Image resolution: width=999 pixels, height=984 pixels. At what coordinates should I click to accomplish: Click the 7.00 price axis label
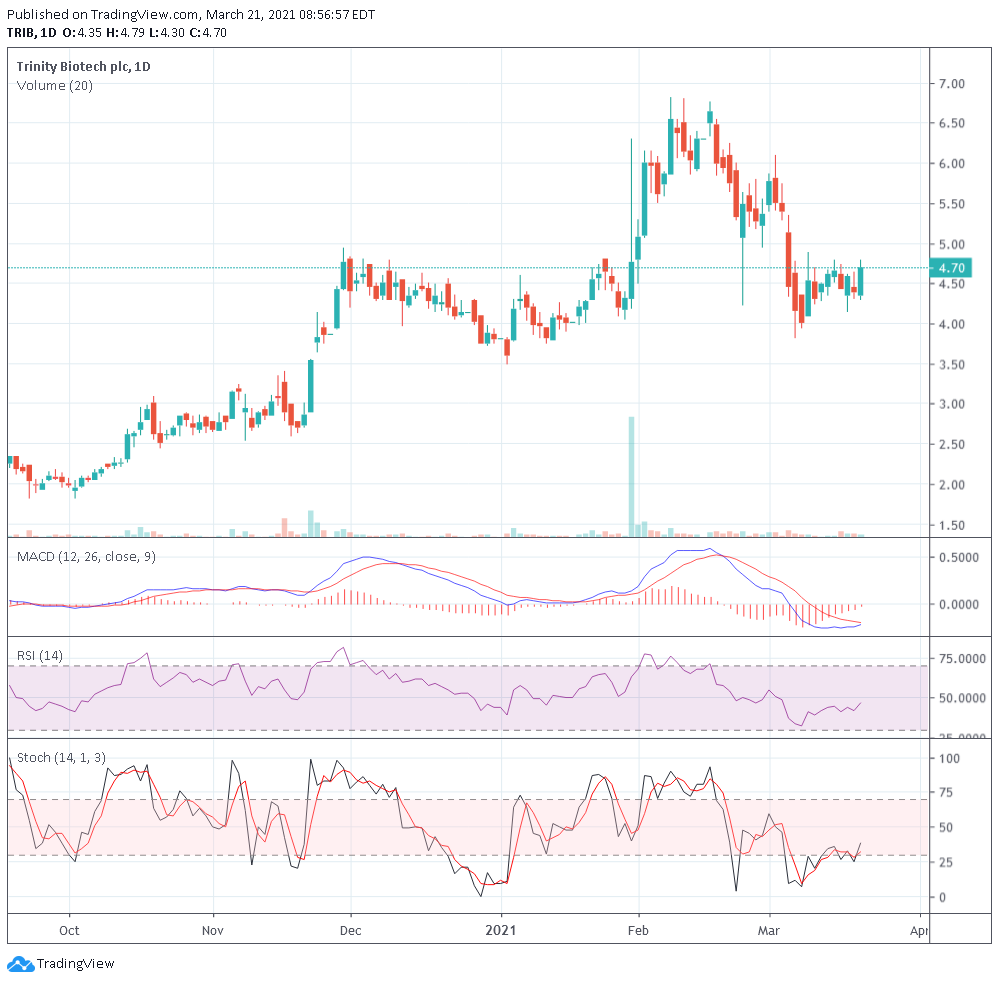[951, 83]
